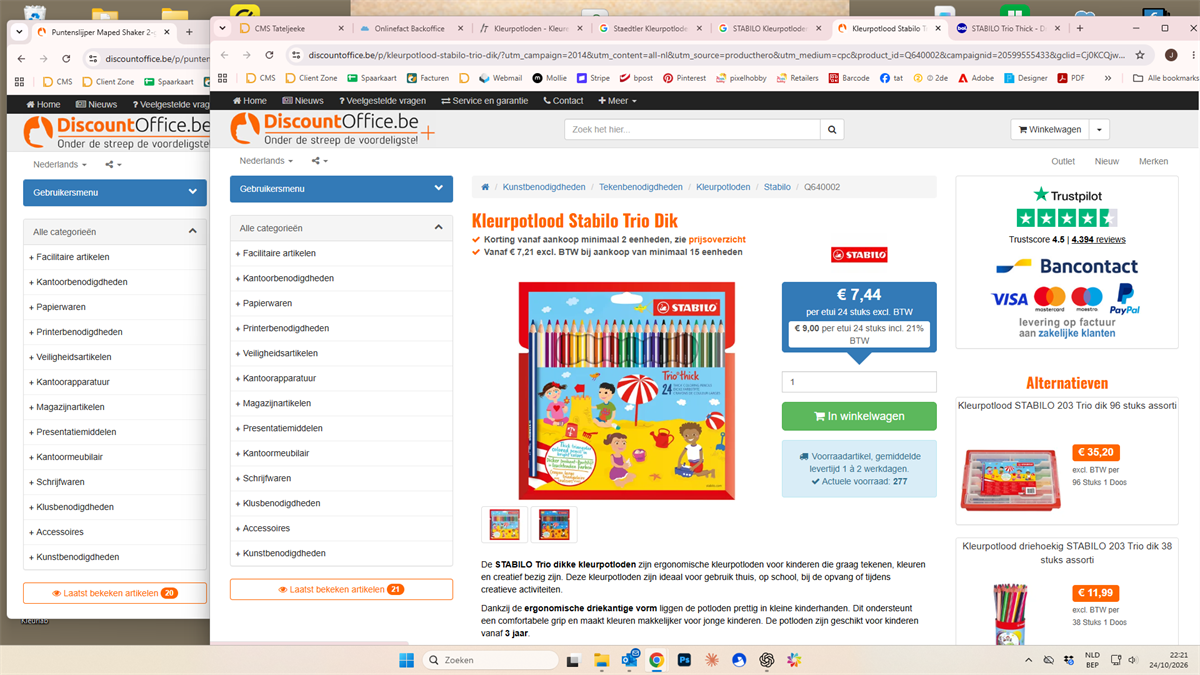The height and width of the screenshot is (675, 1200).
Task: Open the Service en garantie menu item
Action: pyautogui.click(x=485, y=100)
